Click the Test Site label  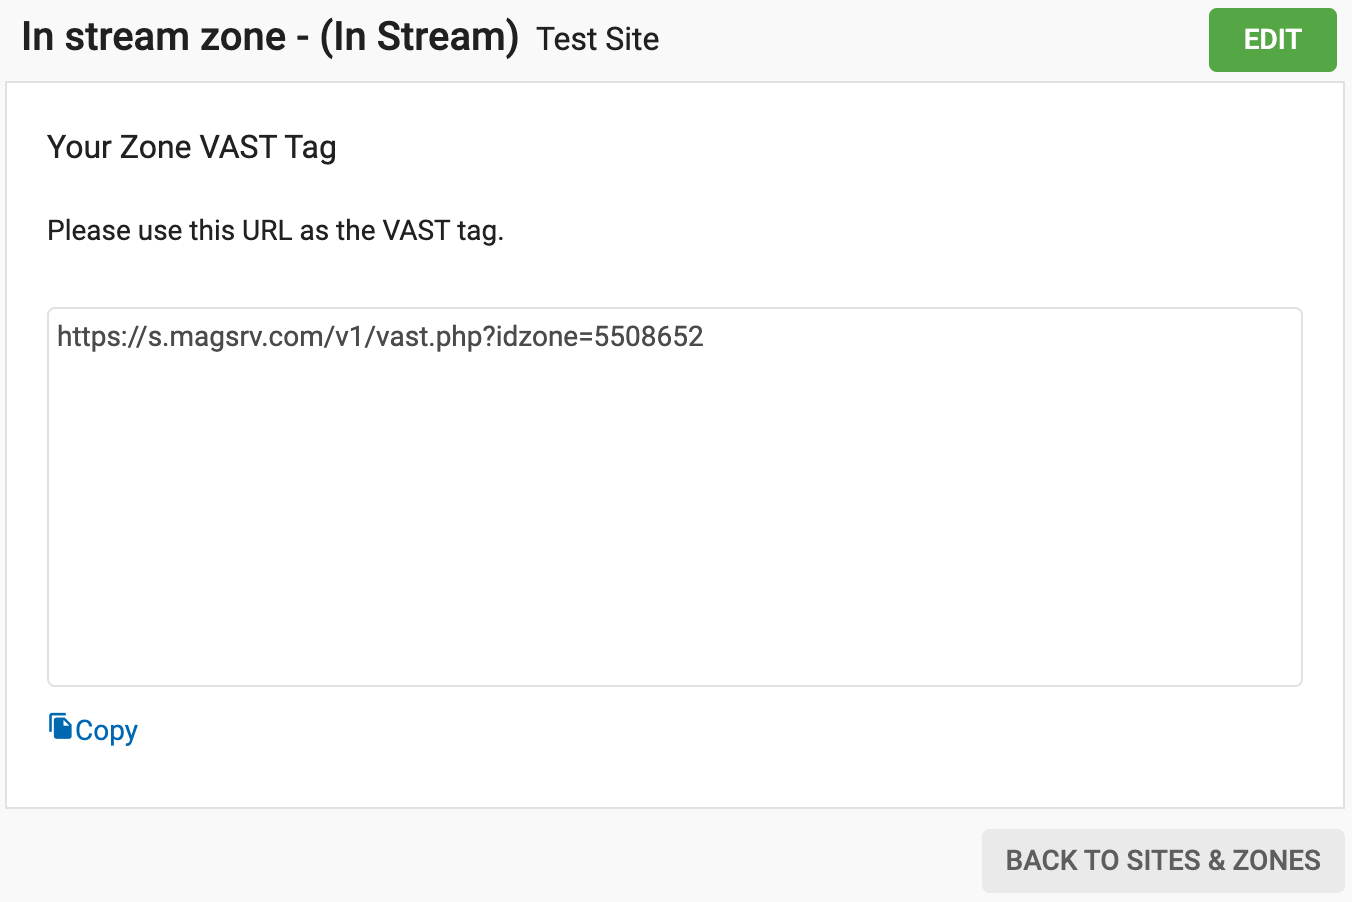click(x=597, y=39)
